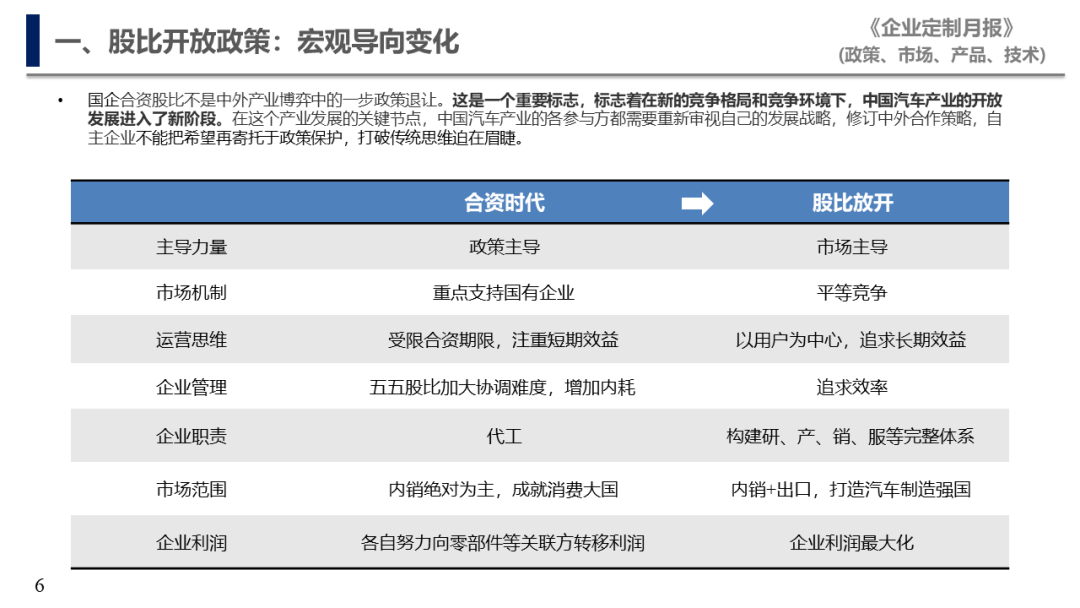Select the 股比放开 column header
1080x608 pixels.
point(852,203)
